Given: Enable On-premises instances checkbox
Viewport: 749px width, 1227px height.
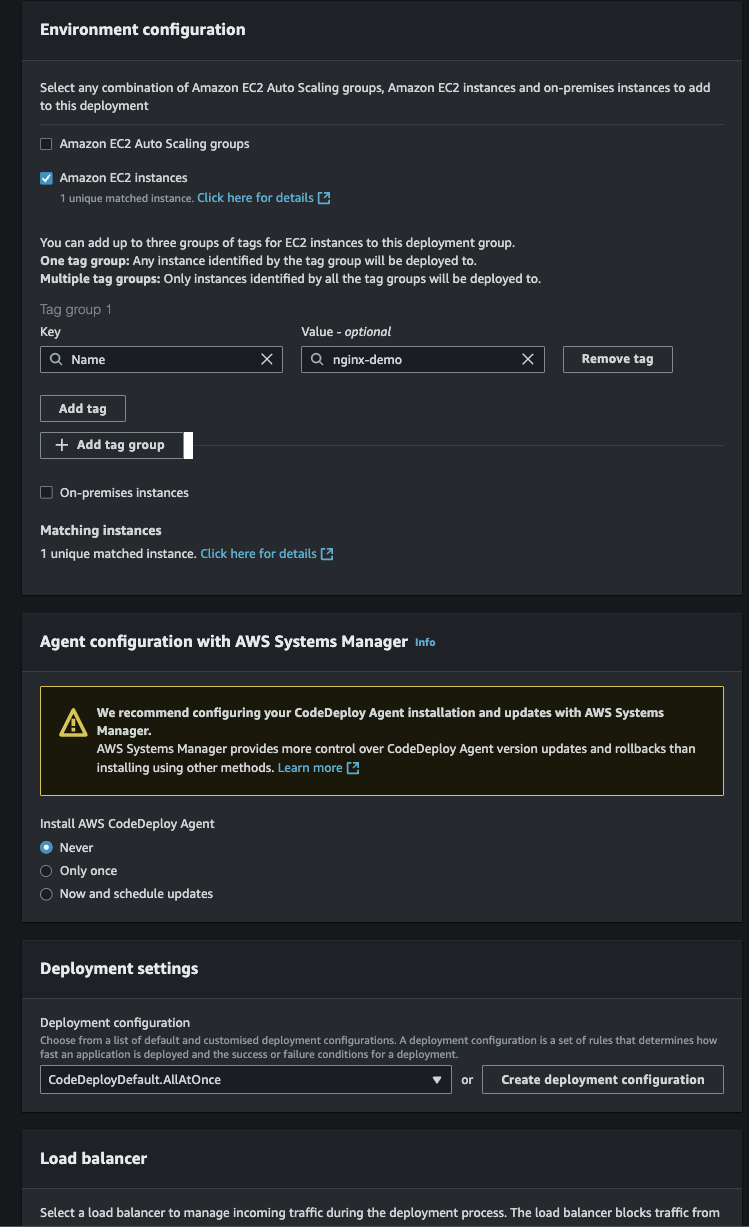Looking at the screenshot, I should pyautogui.click(x=46, y=493).
